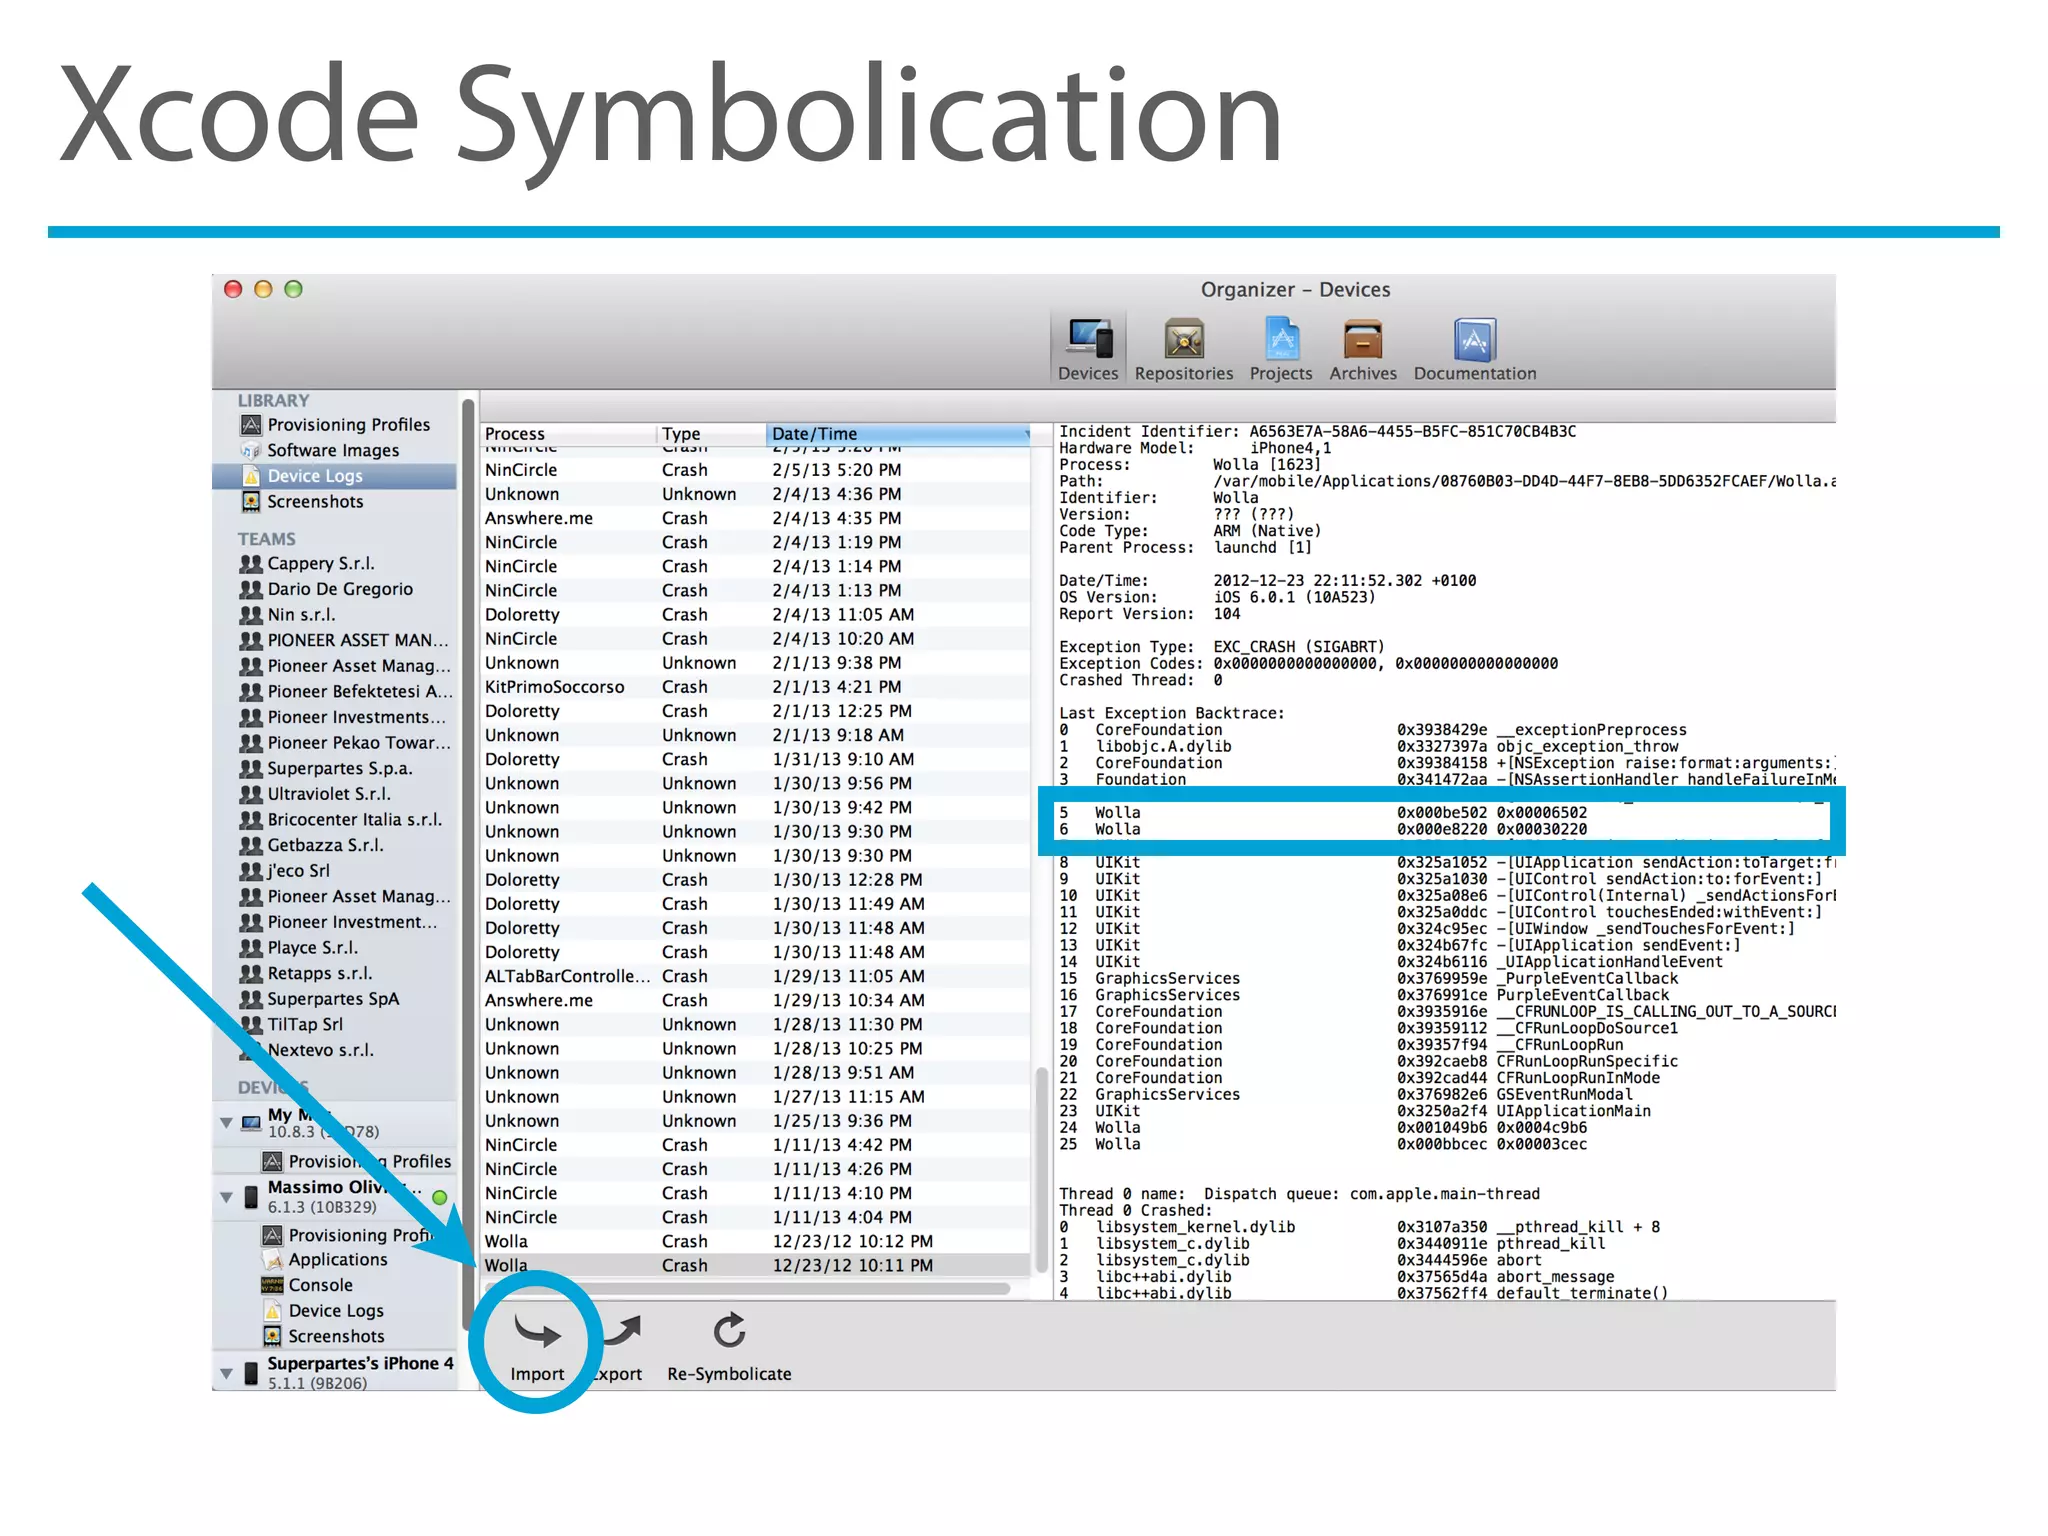Open the Devices toolbar section
Image resolution: width=2048 pixels, height=1536 pixels.
(x=1088, y=348)
